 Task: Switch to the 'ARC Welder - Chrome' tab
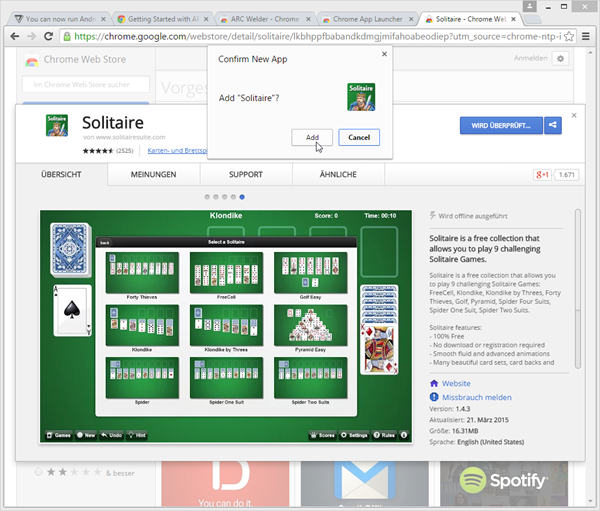(x=266, y=19)
